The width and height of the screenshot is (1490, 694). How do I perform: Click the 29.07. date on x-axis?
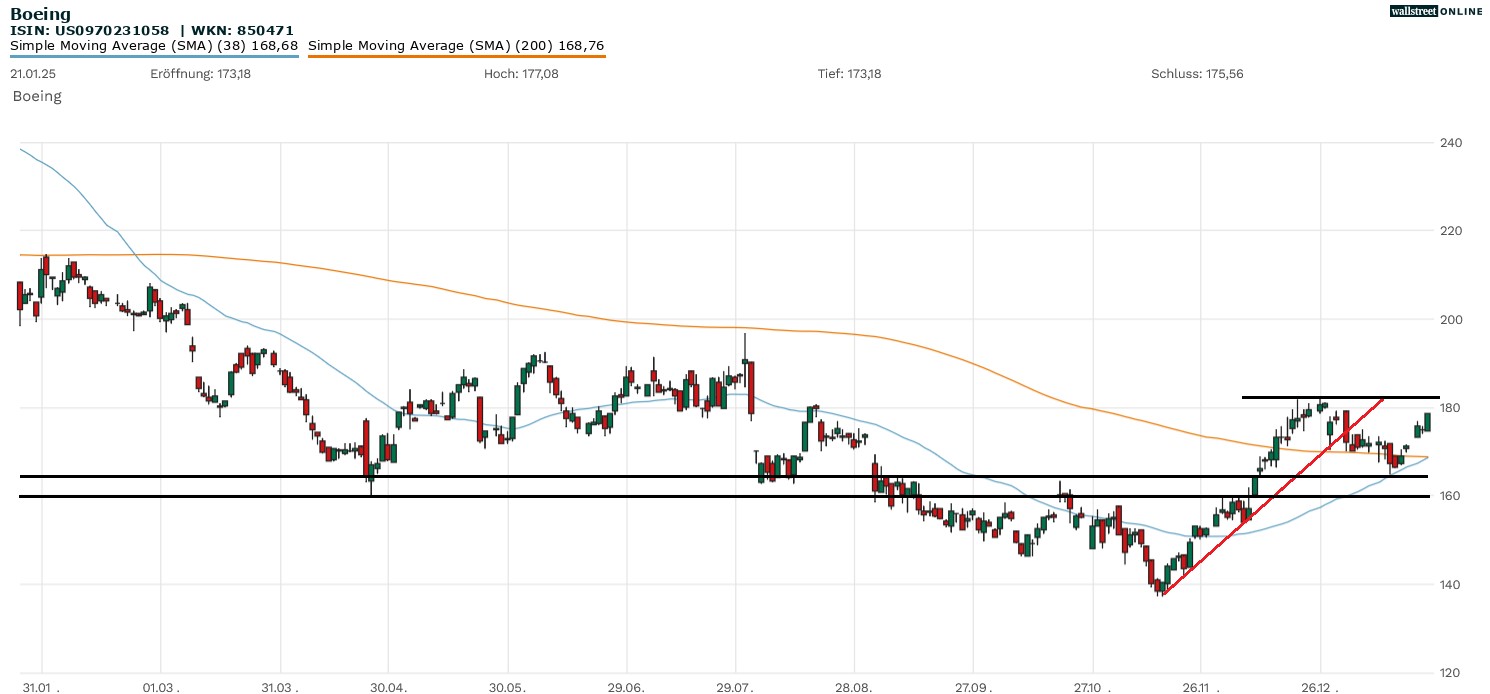point(735,688)
